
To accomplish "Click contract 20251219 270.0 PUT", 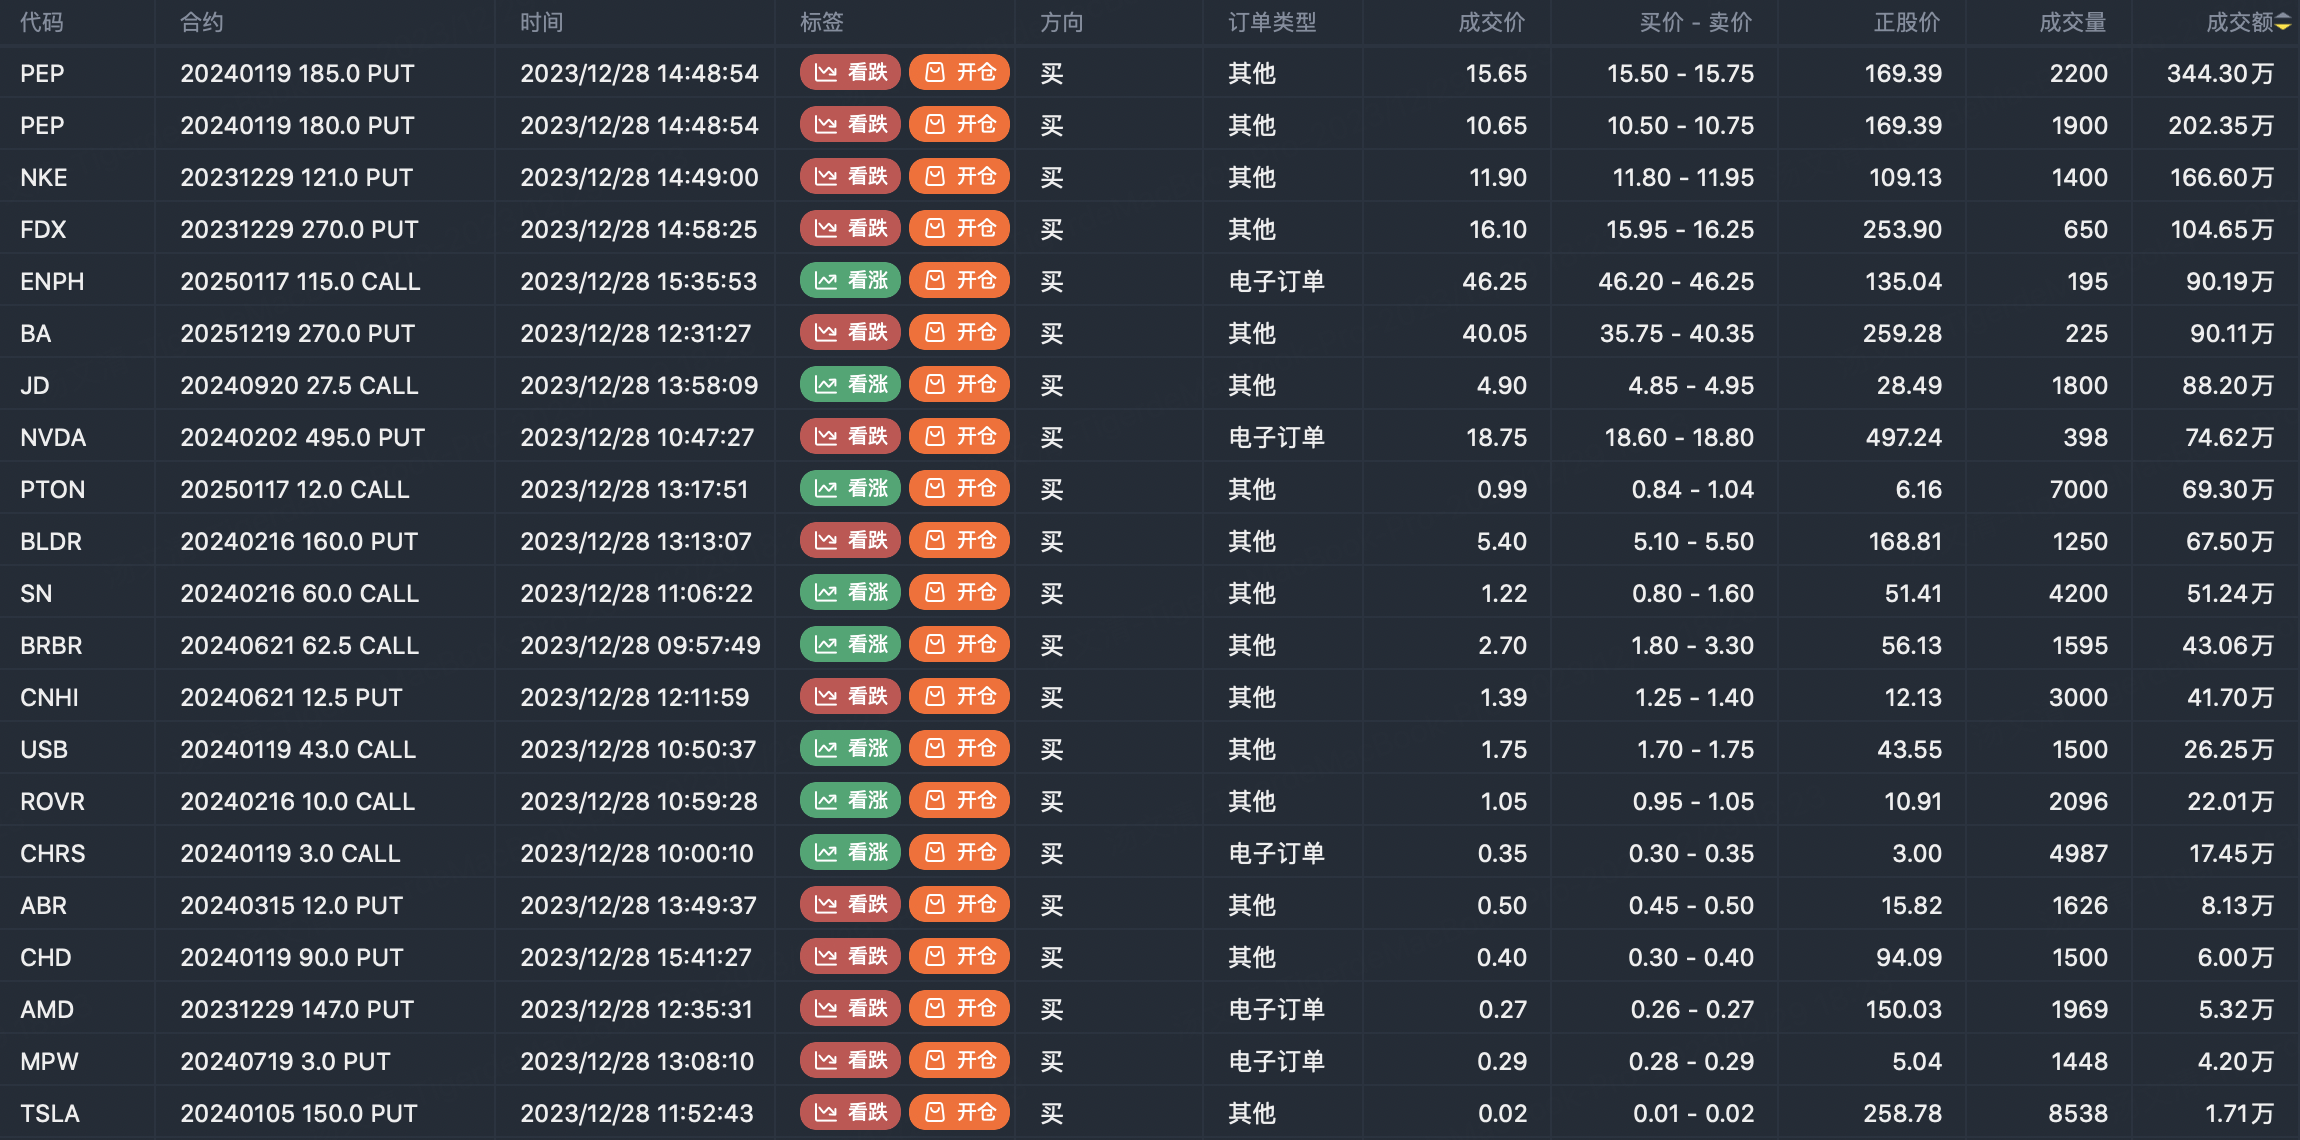I will (x=297, y=333).
